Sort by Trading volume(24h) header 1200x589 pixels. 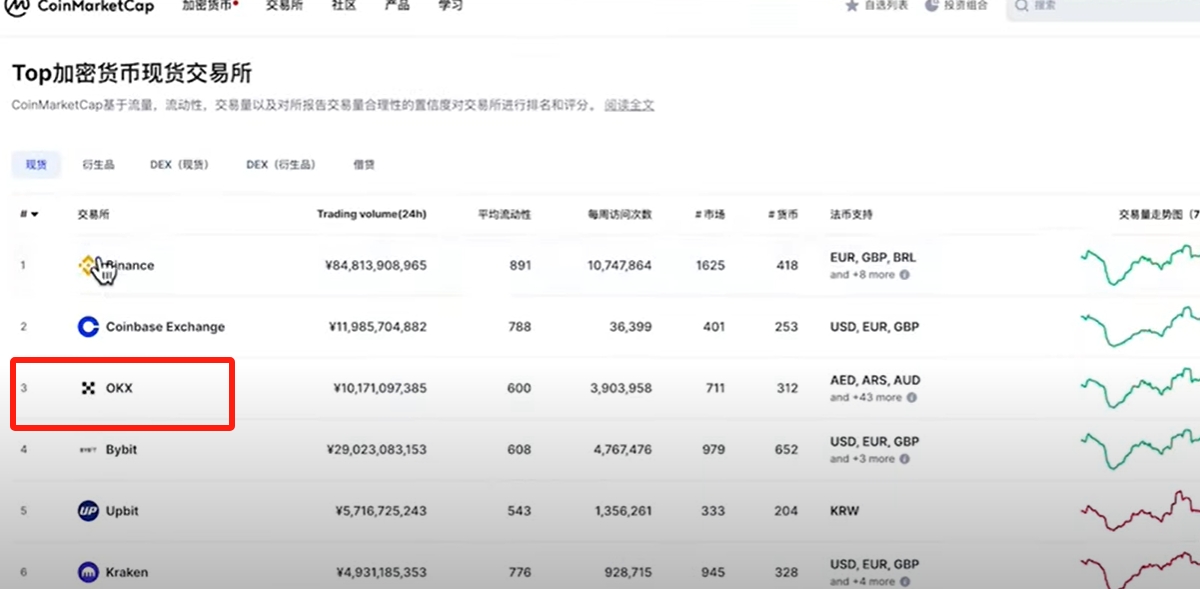[372, 214]
